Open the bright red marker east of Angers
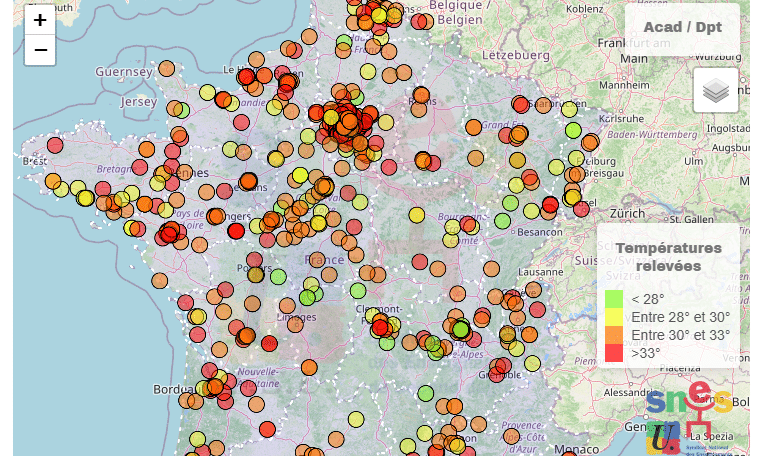Viewport: 759px width, 456px height. point(236,231)
